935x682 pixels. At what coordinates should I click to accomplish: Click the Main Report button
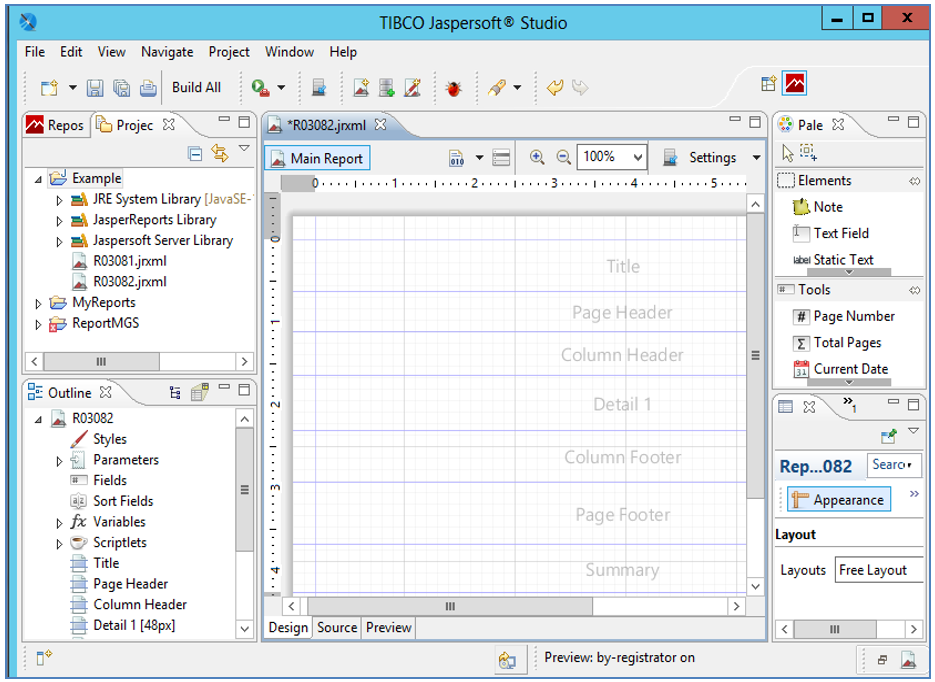click(x=318, y=158)
